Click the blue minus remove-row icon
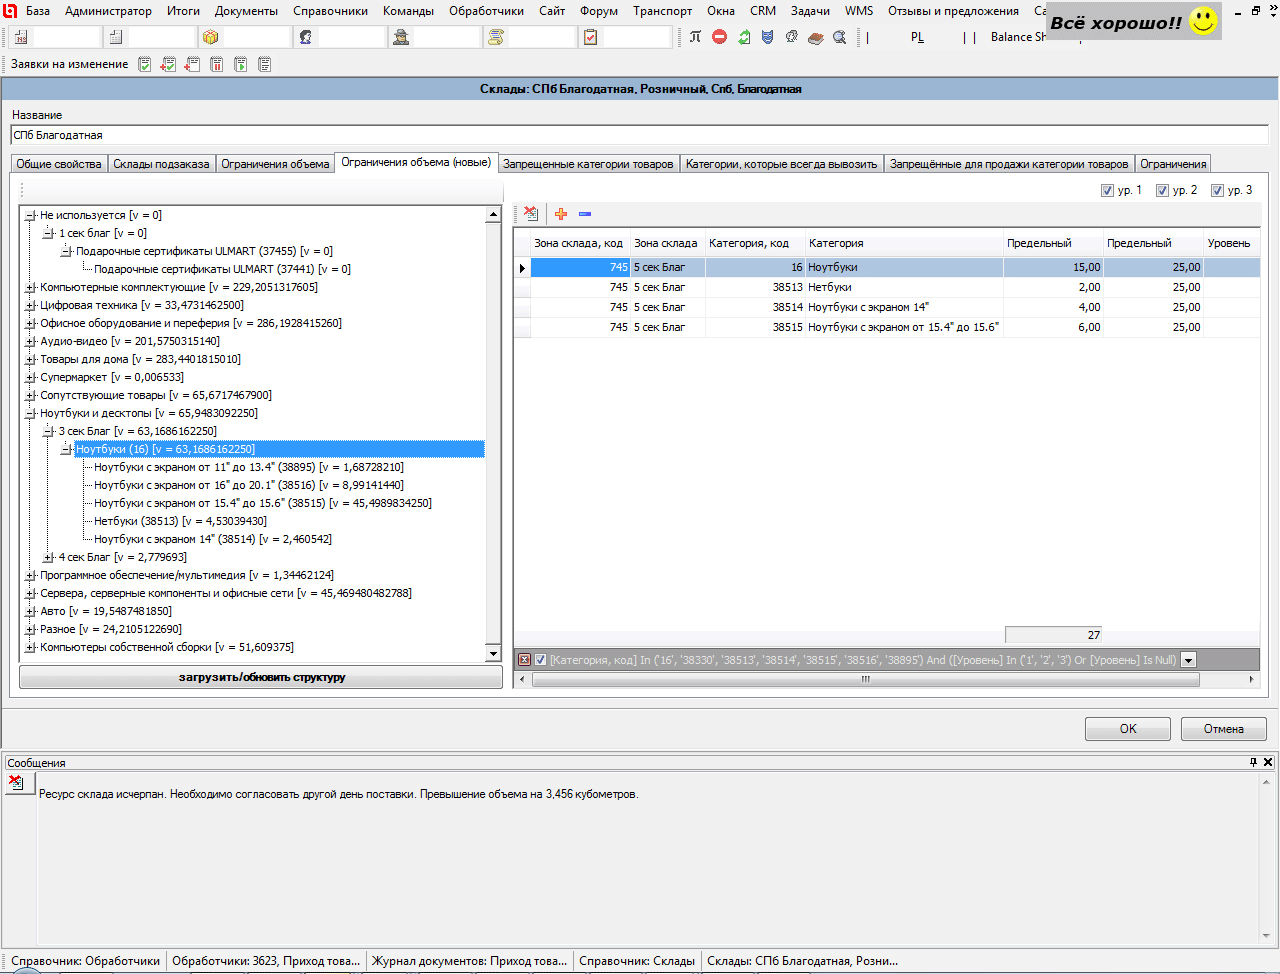 point(585,213)
